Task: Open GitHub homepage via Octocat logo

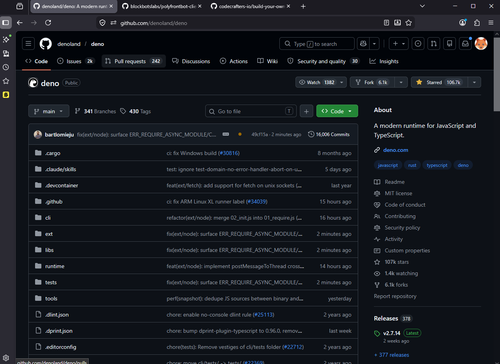Action: click(x=46, y=44)
